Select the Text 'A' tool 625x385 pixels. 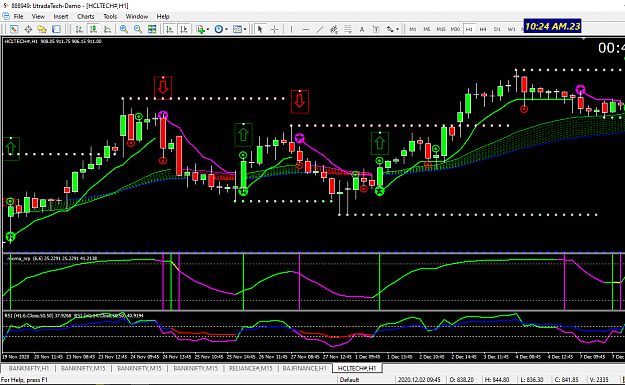coord(362,29)
